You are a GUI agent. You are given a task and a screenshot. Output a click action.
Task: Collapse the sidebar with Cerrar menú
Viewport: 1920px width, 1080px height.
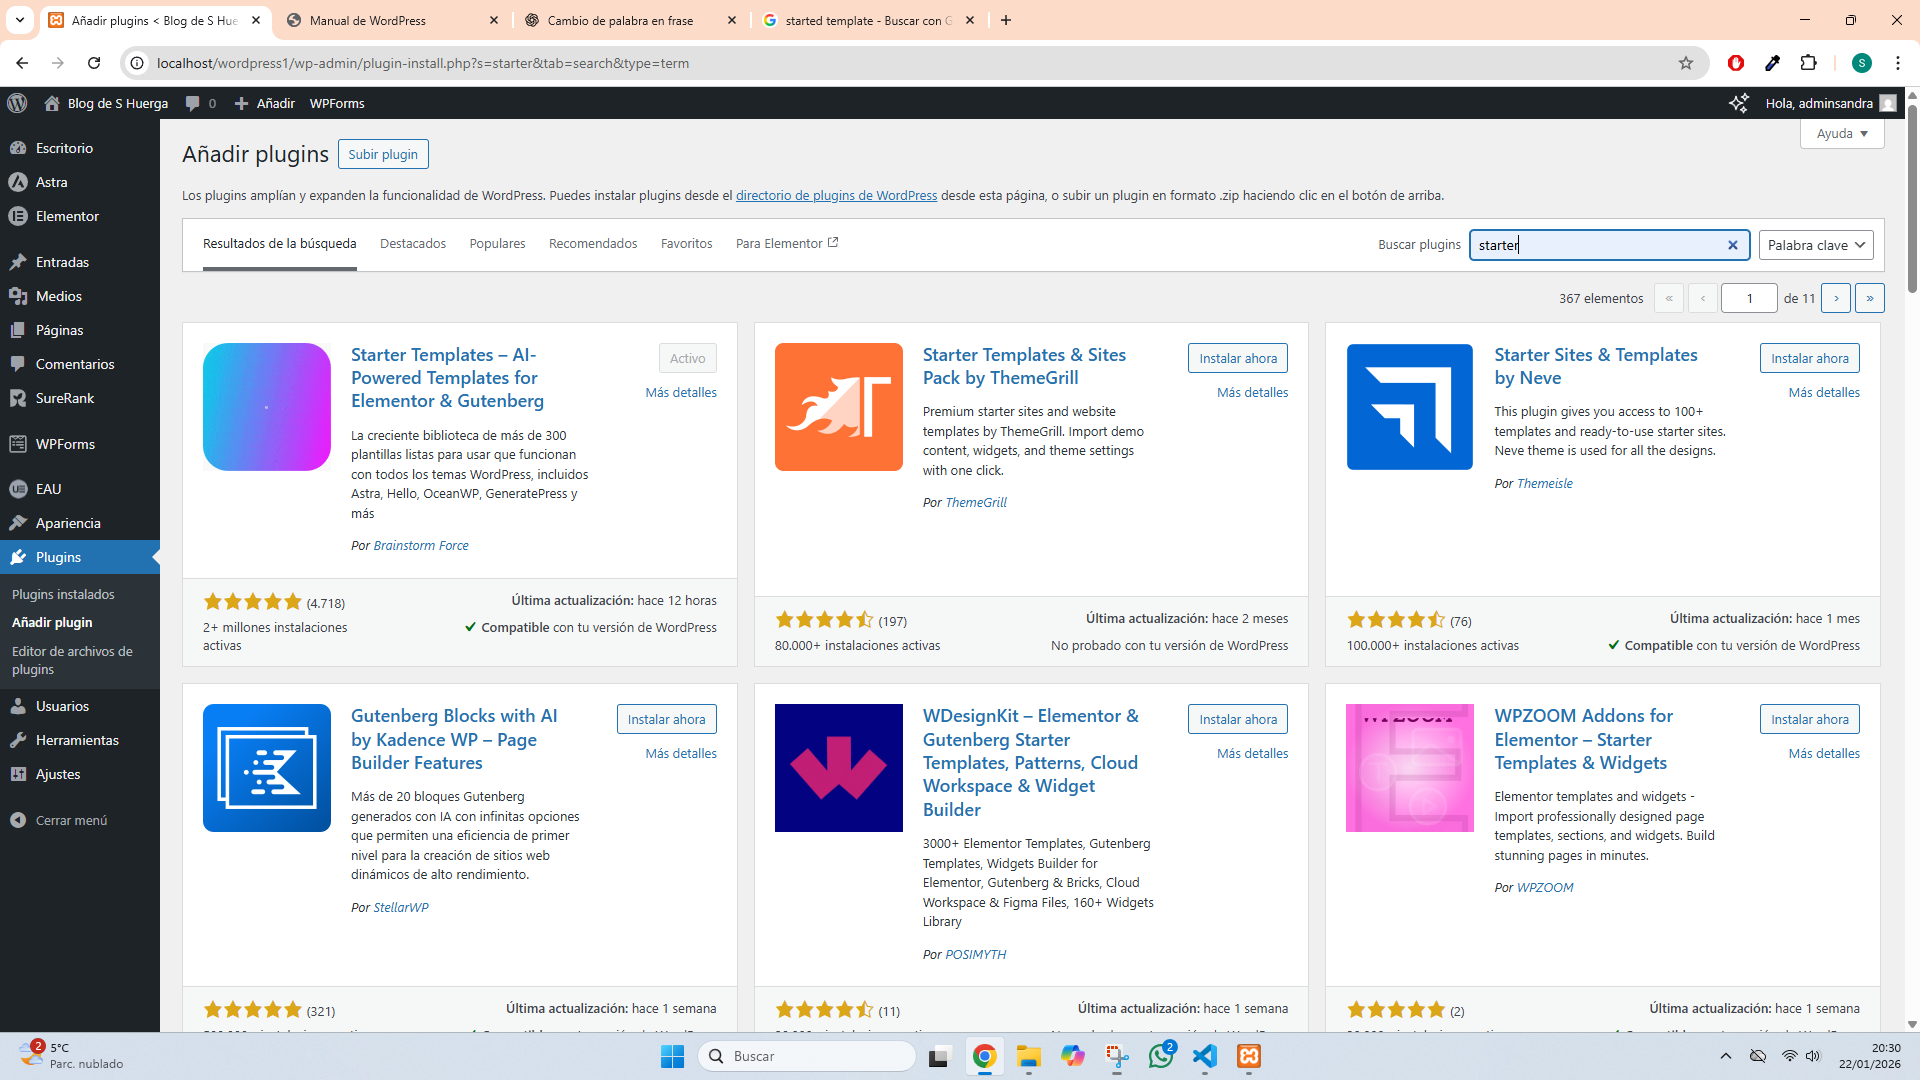tap(70, 820)
